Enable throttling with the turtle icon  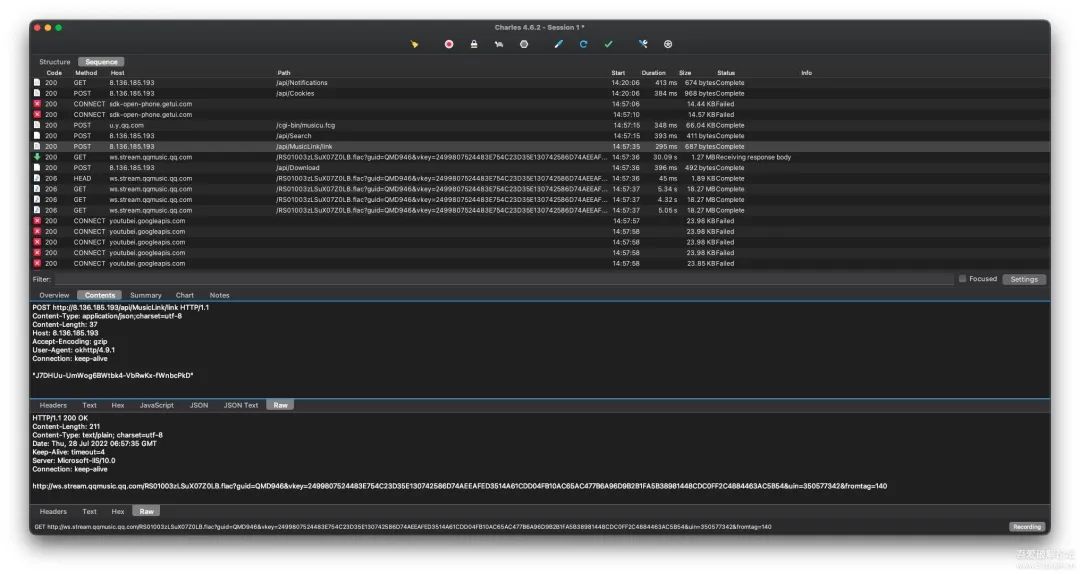tap(499, 44)
